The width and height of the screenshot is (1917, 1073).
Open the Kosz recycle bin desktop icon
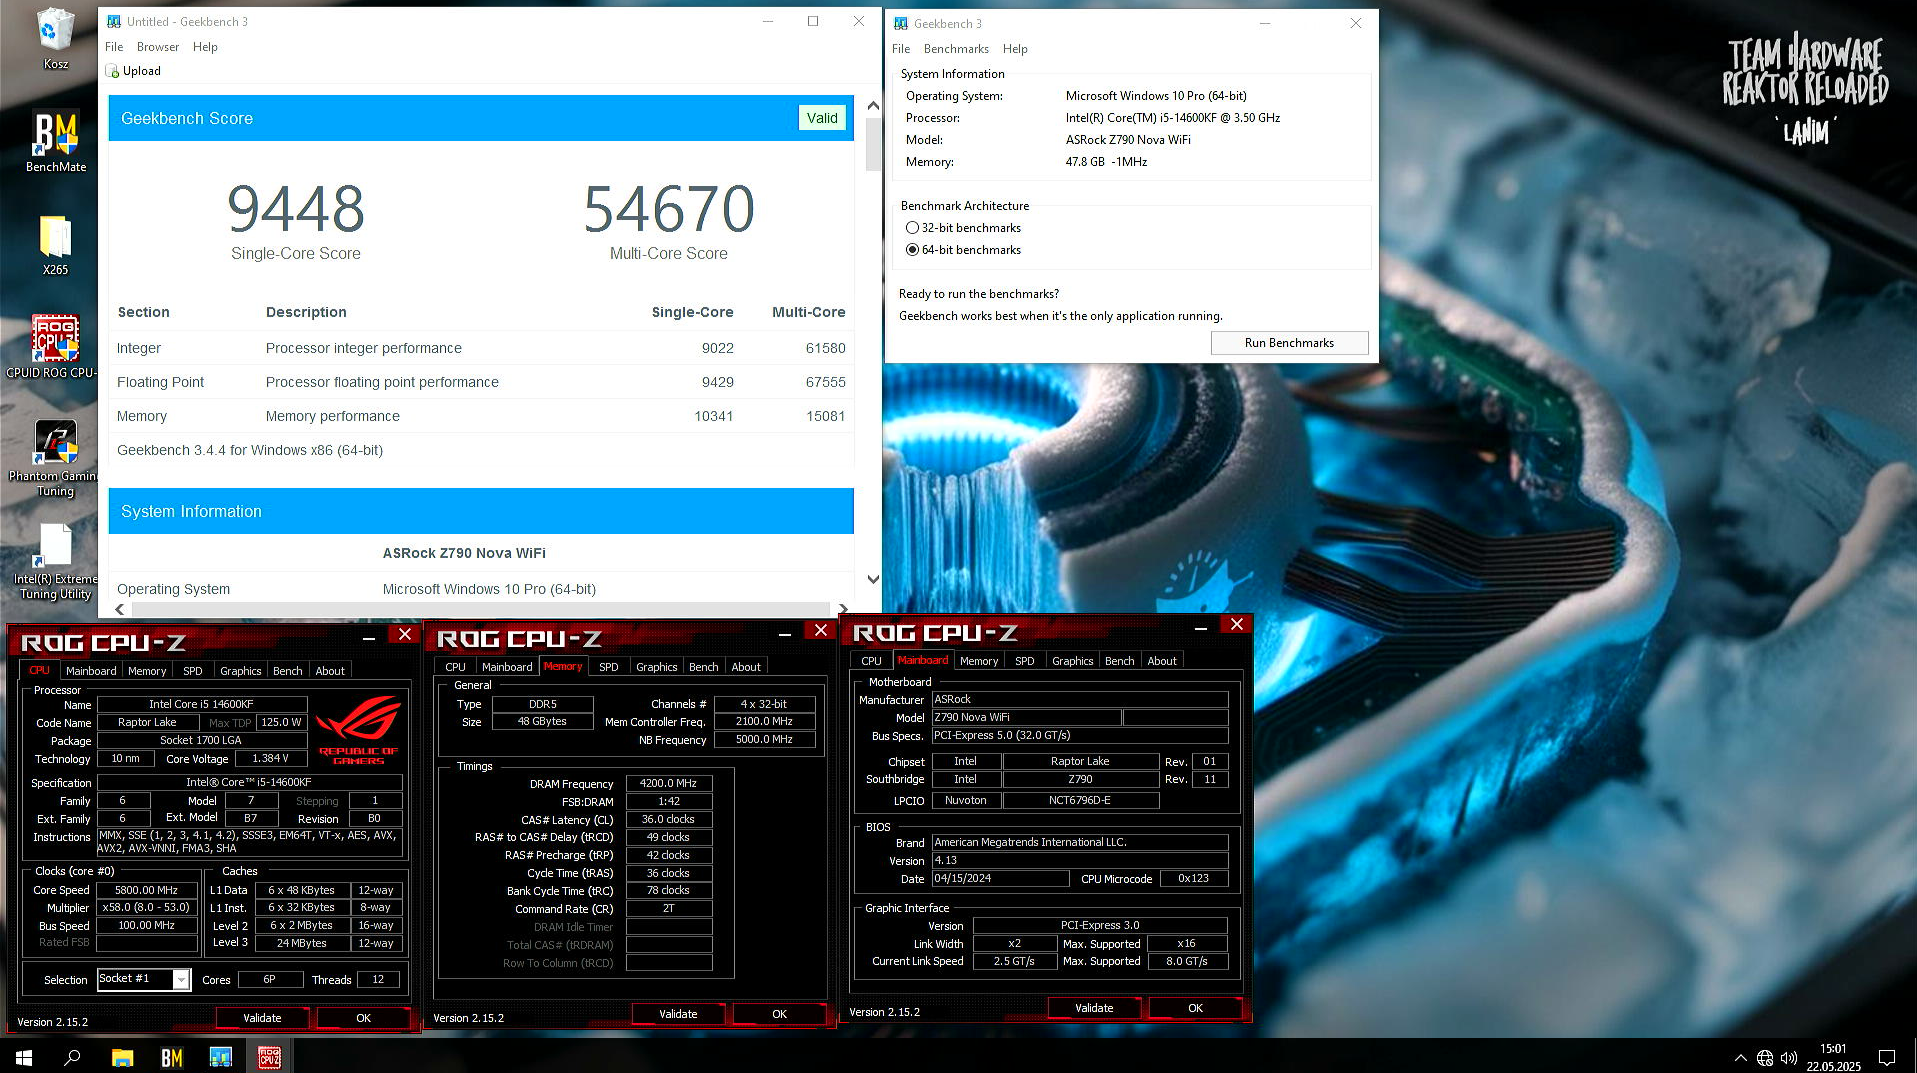pyautogui.click(x=55, y=38)
